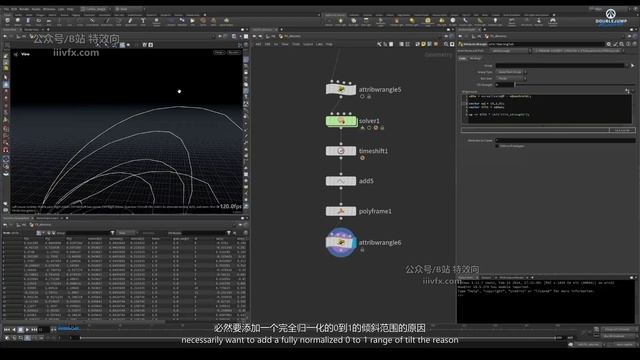The image size is (640, 360).
Task: Open expression editor icon above VEXpression
Action: pyautogui.click(x=627, y=91)
